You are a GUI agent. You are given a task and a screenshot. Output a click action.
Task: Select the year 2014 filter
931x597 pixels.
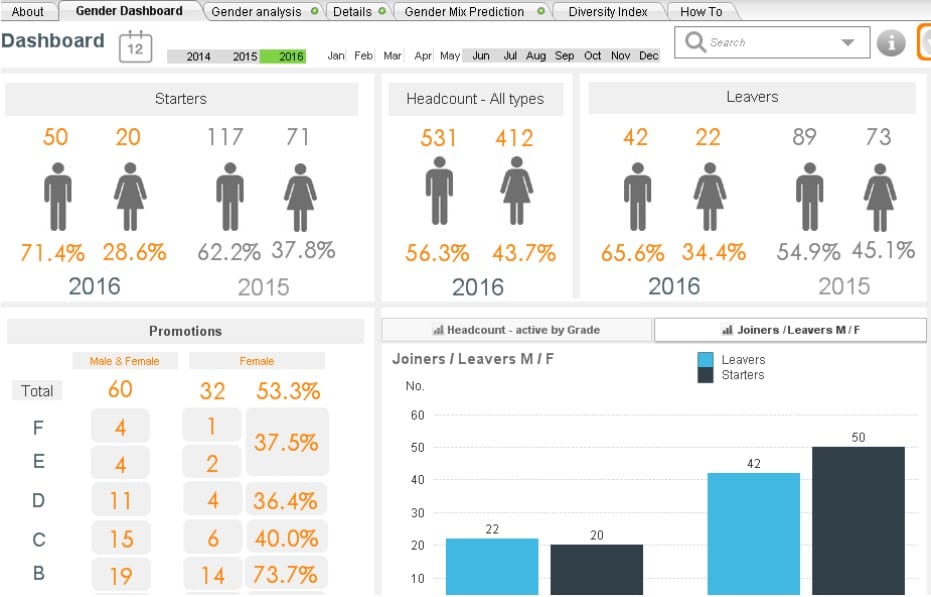tap(198, 56)
